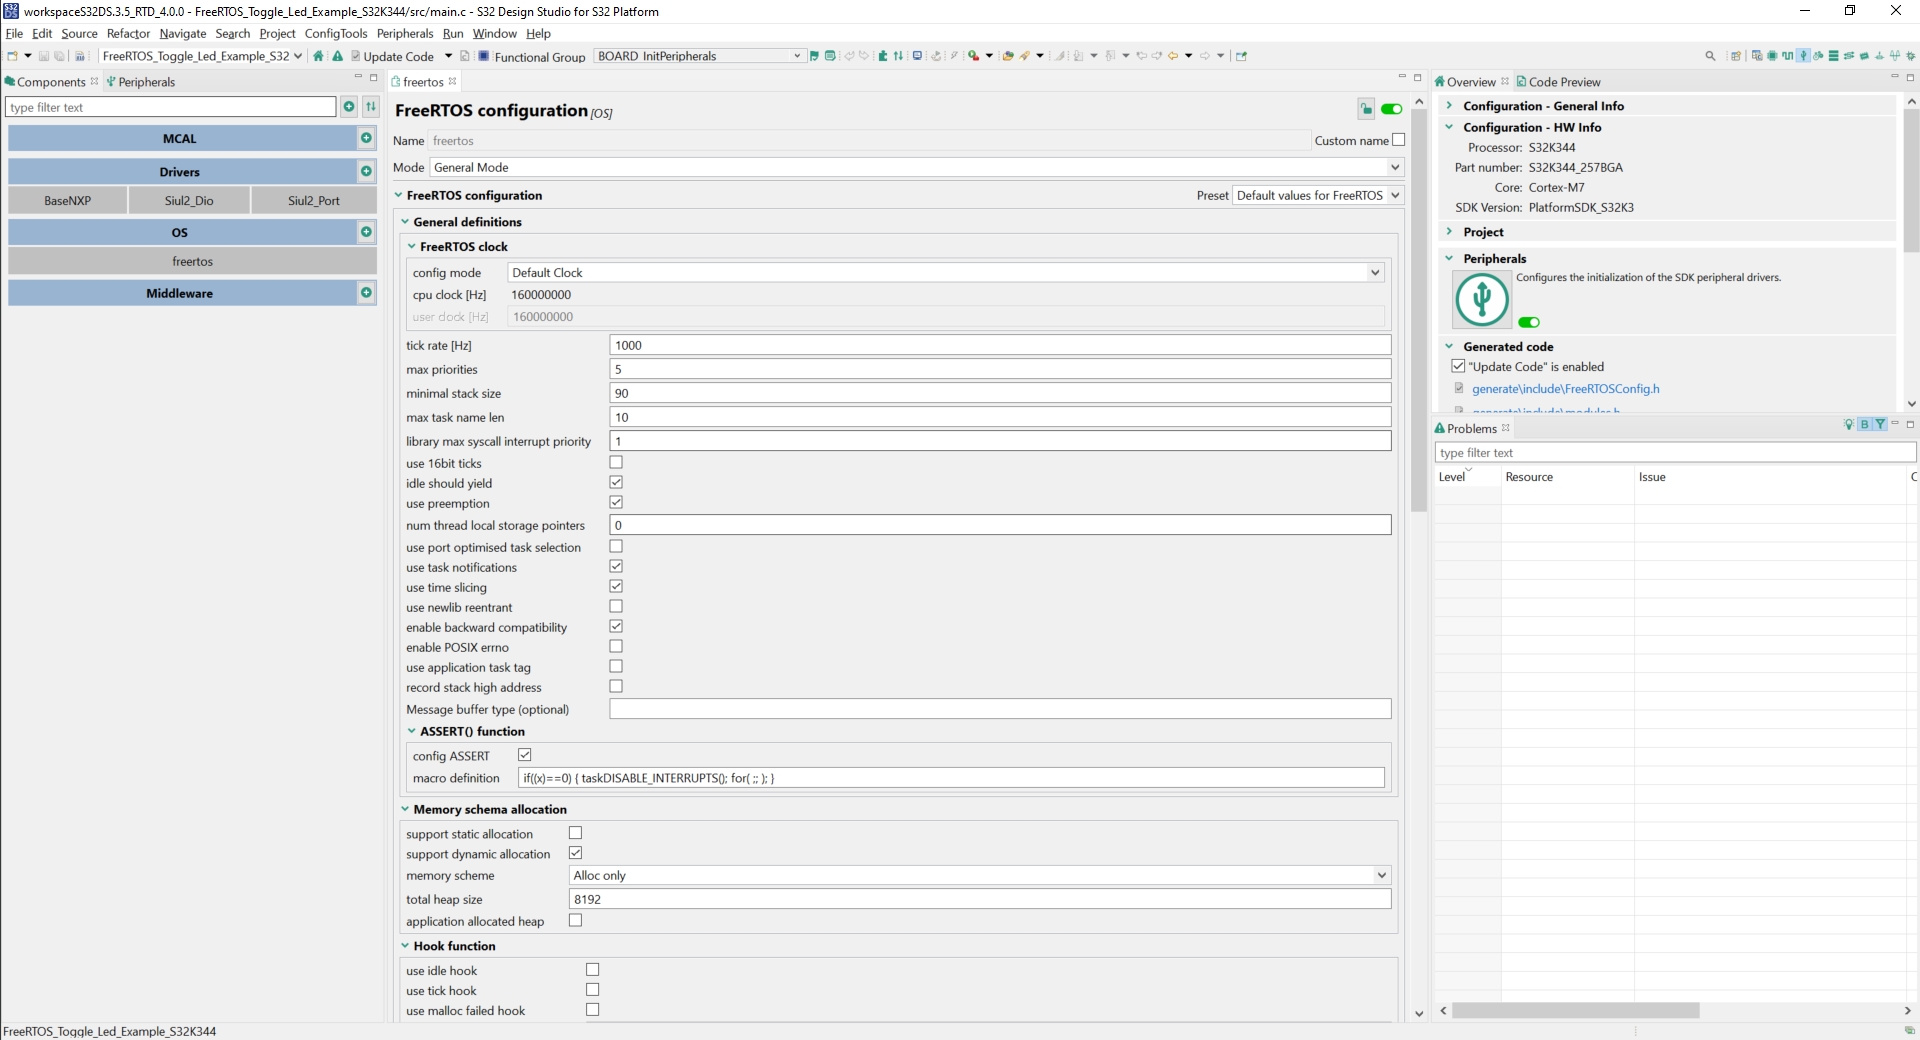Check the support static allocation checkbox
This screenshot has width=1920, height=1040.
(x=575, y=832)
